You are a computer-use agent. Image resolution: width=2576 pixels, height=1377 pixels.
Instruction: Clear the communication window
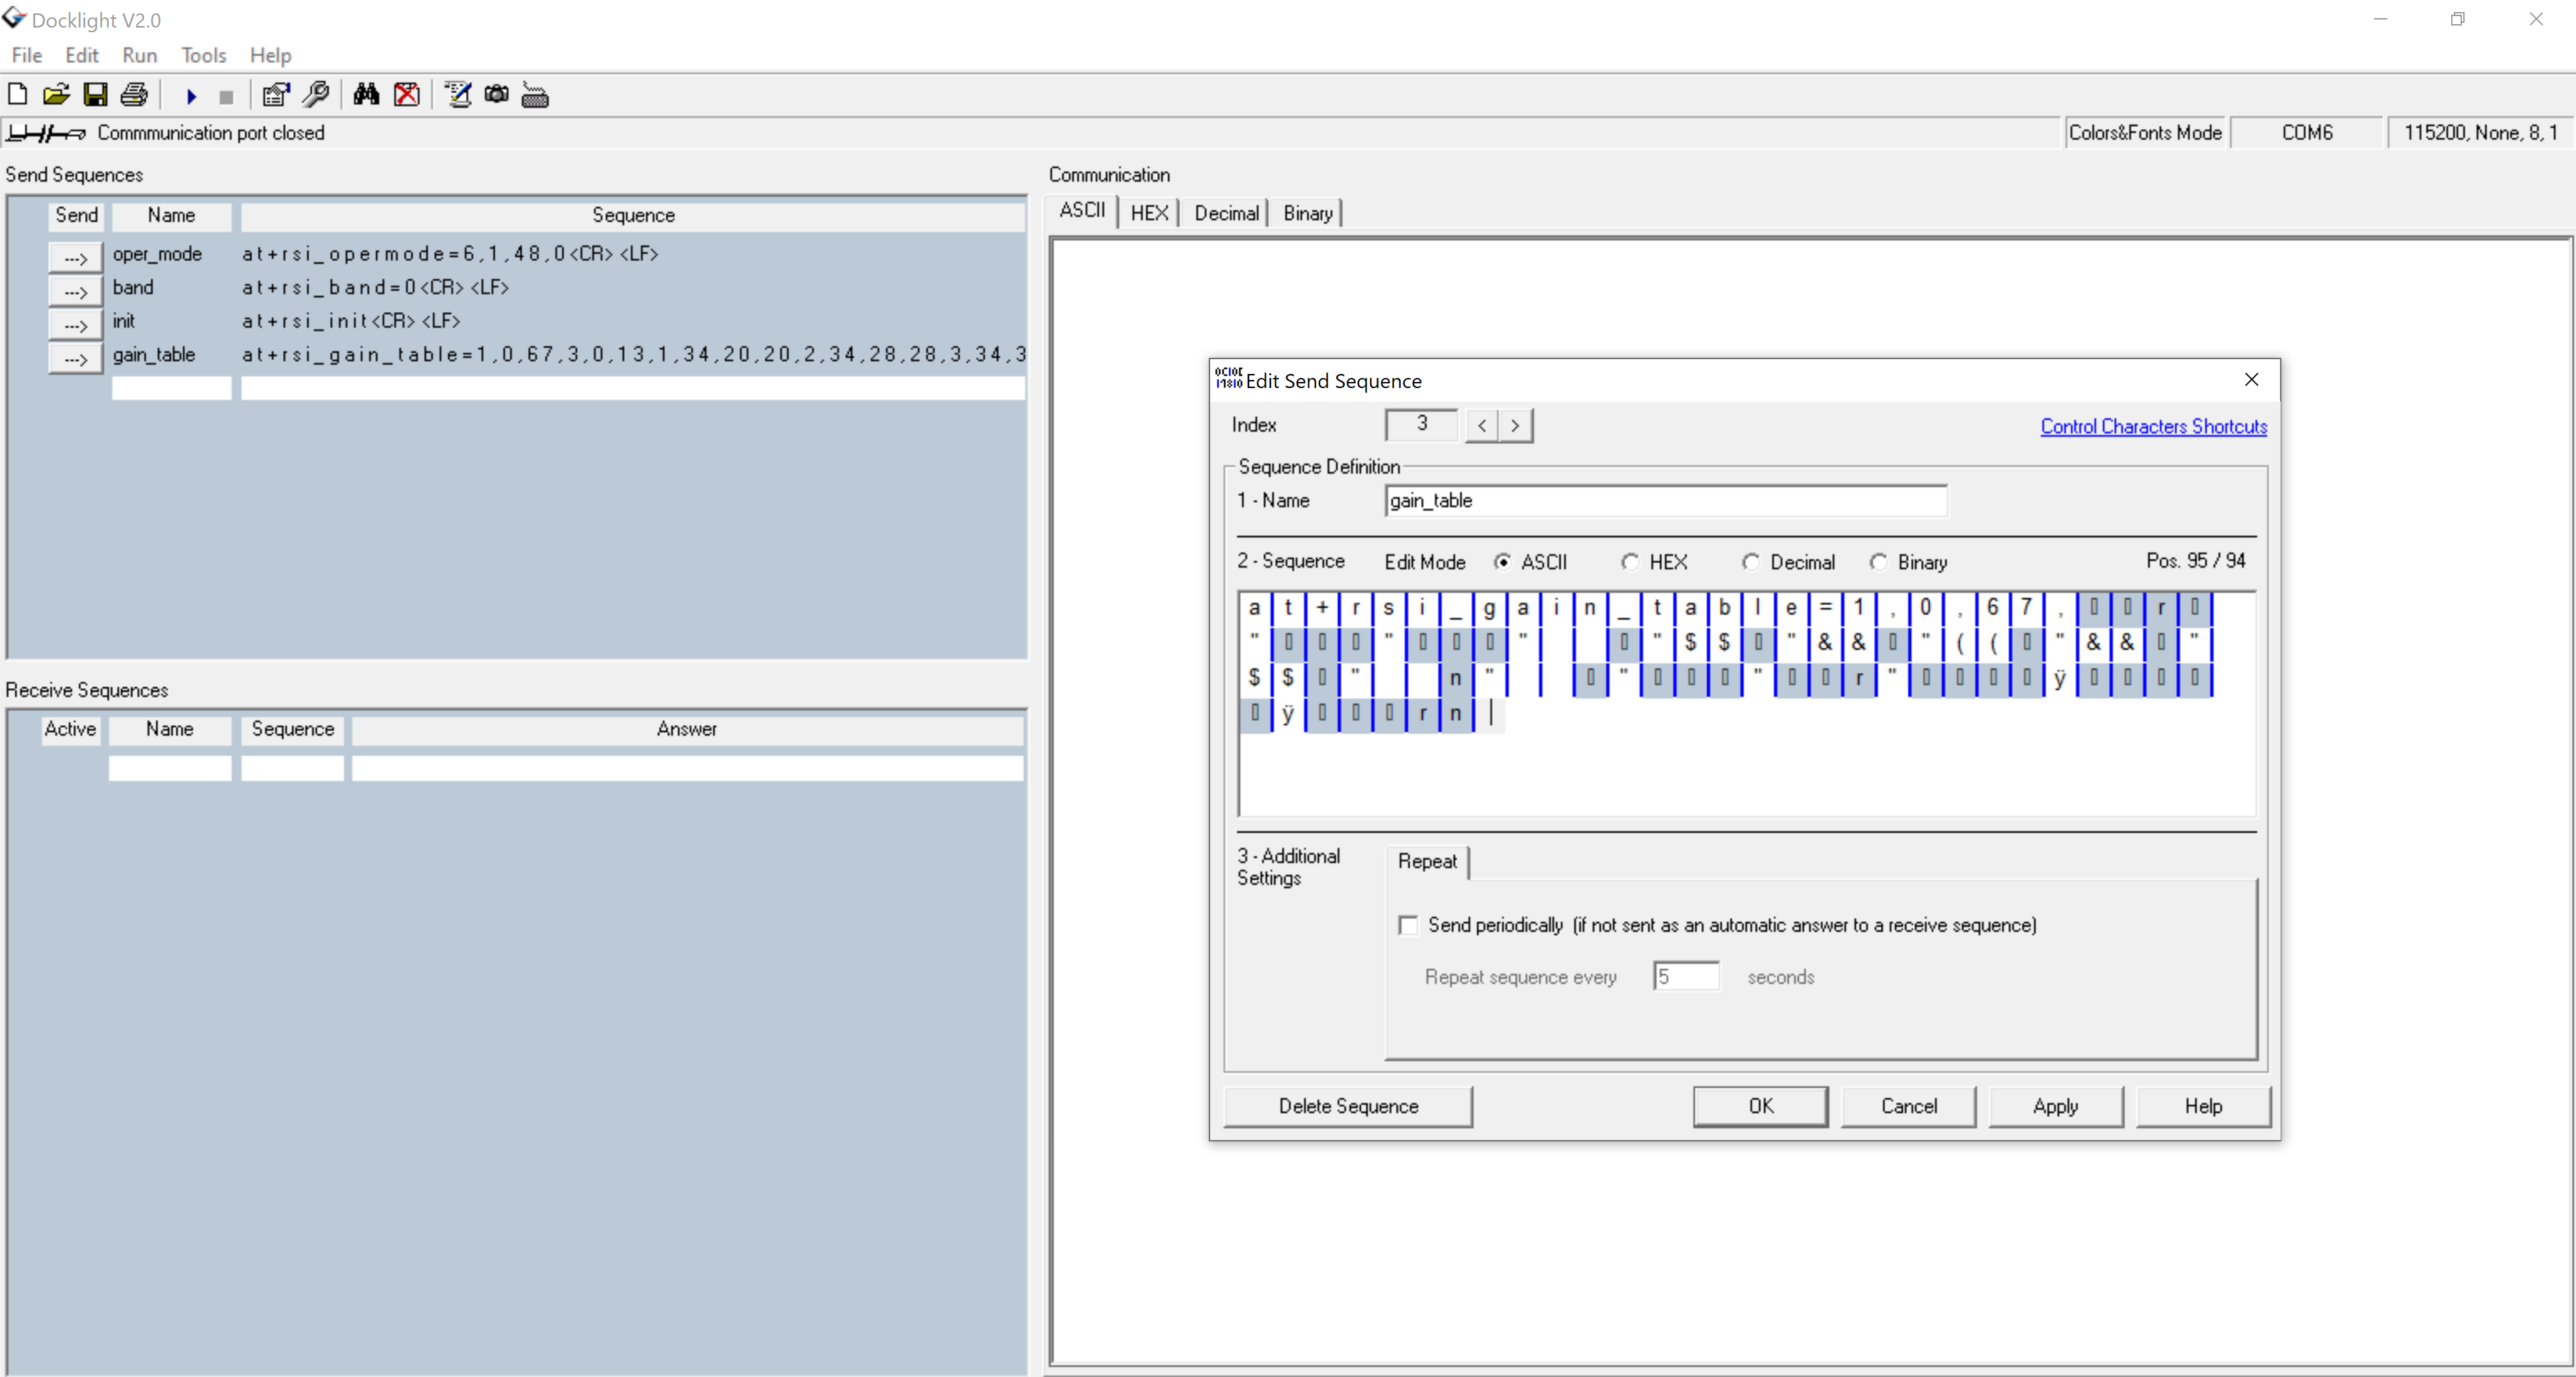click(407, 94)
